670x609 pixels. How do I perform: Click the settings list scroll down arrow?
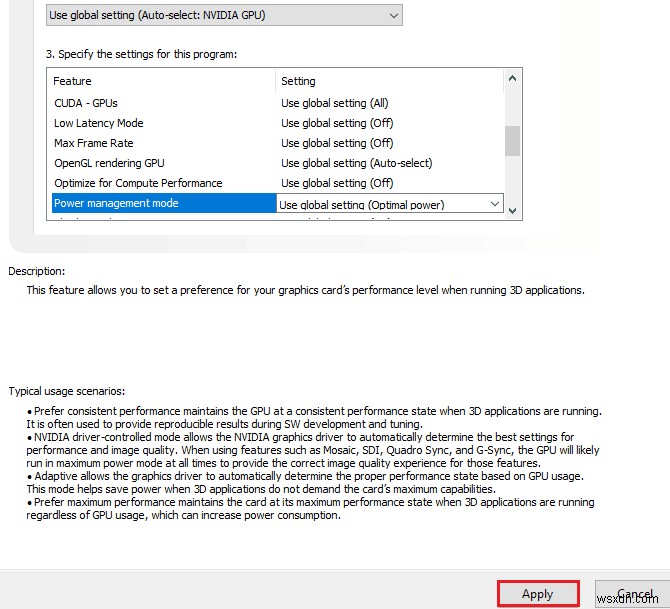coord(512,210)
